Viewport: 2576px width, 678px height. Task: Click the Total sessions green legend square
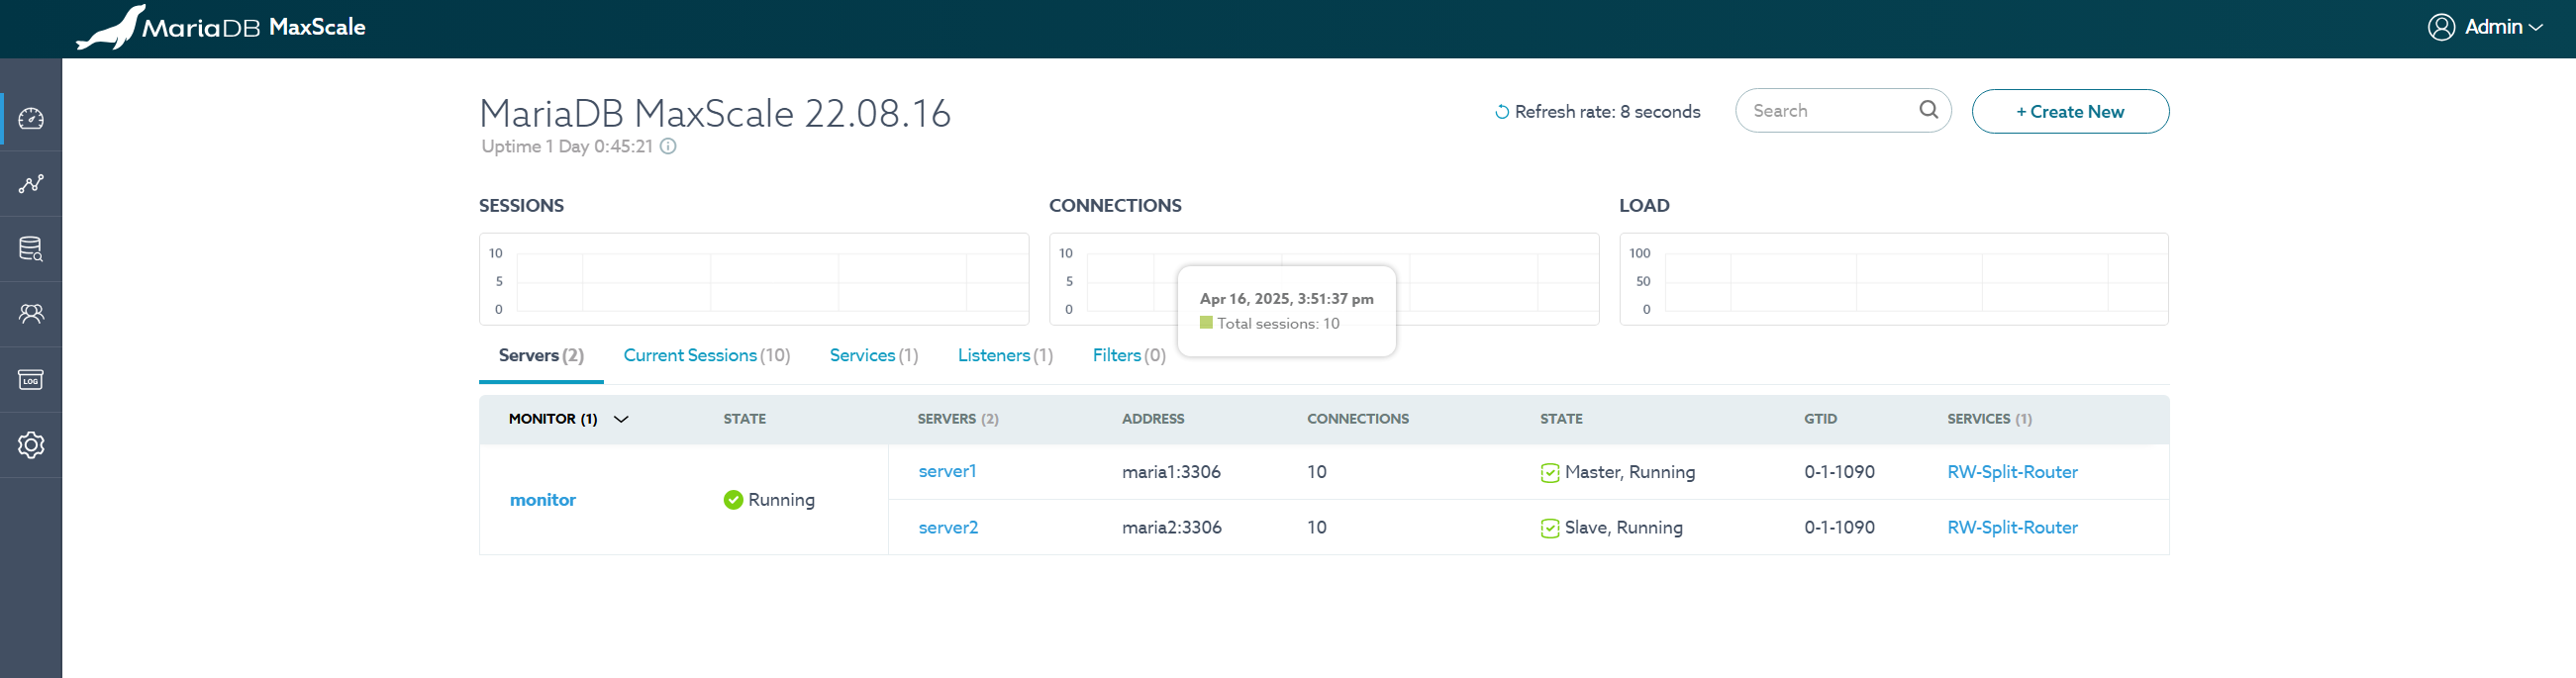[1206, 323]
